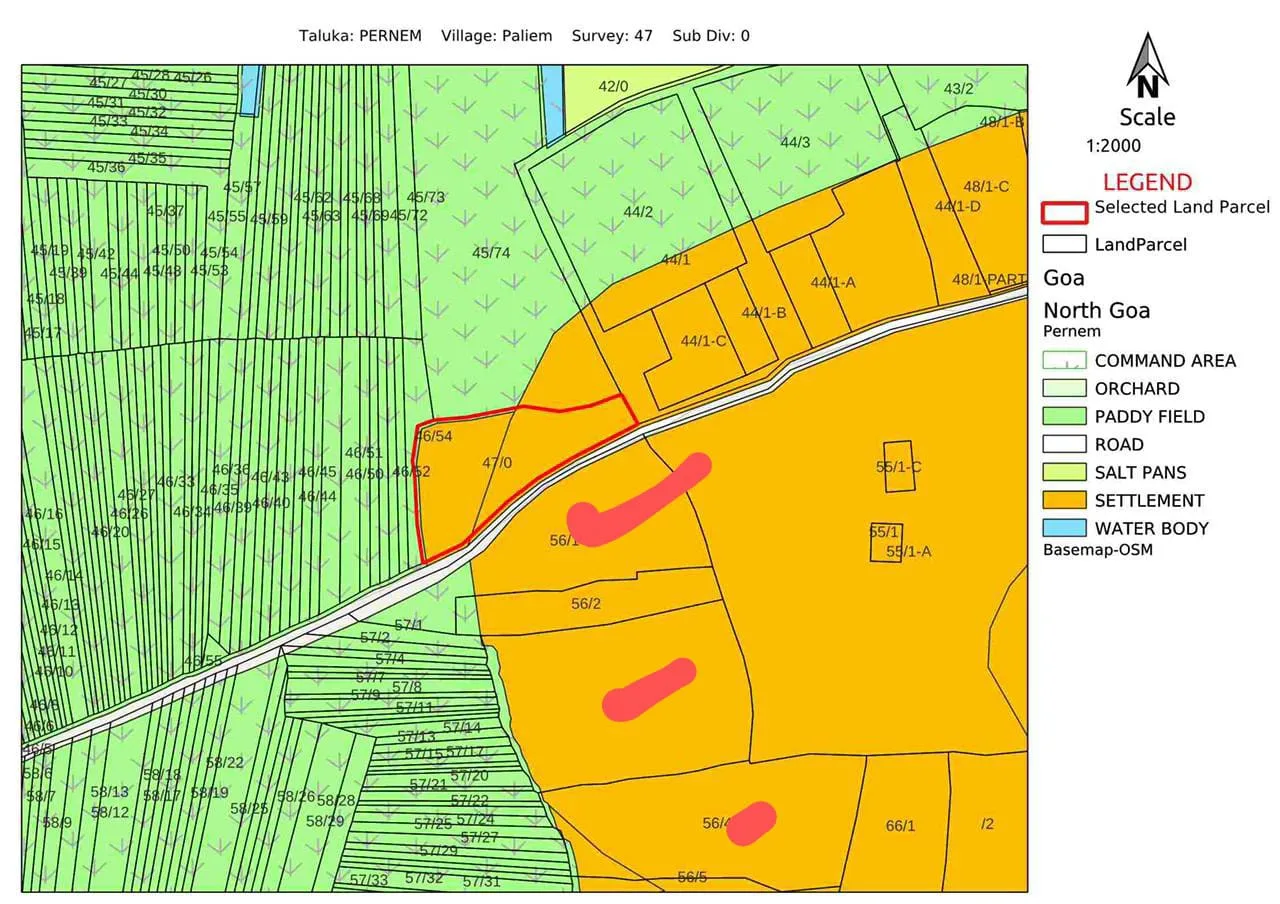Click the 'Goa' state label in legend

(x=1064, y=278)
